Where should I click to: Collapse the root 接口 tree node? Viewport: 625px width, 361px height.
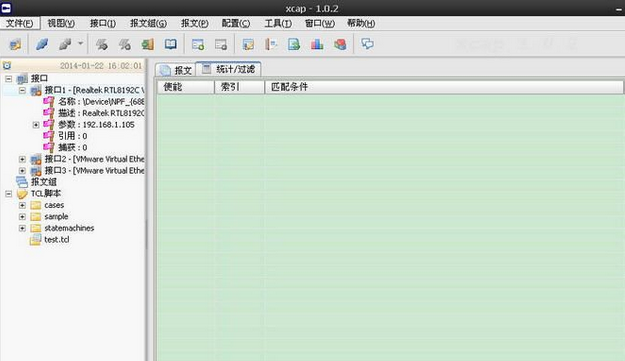[9, 79]
